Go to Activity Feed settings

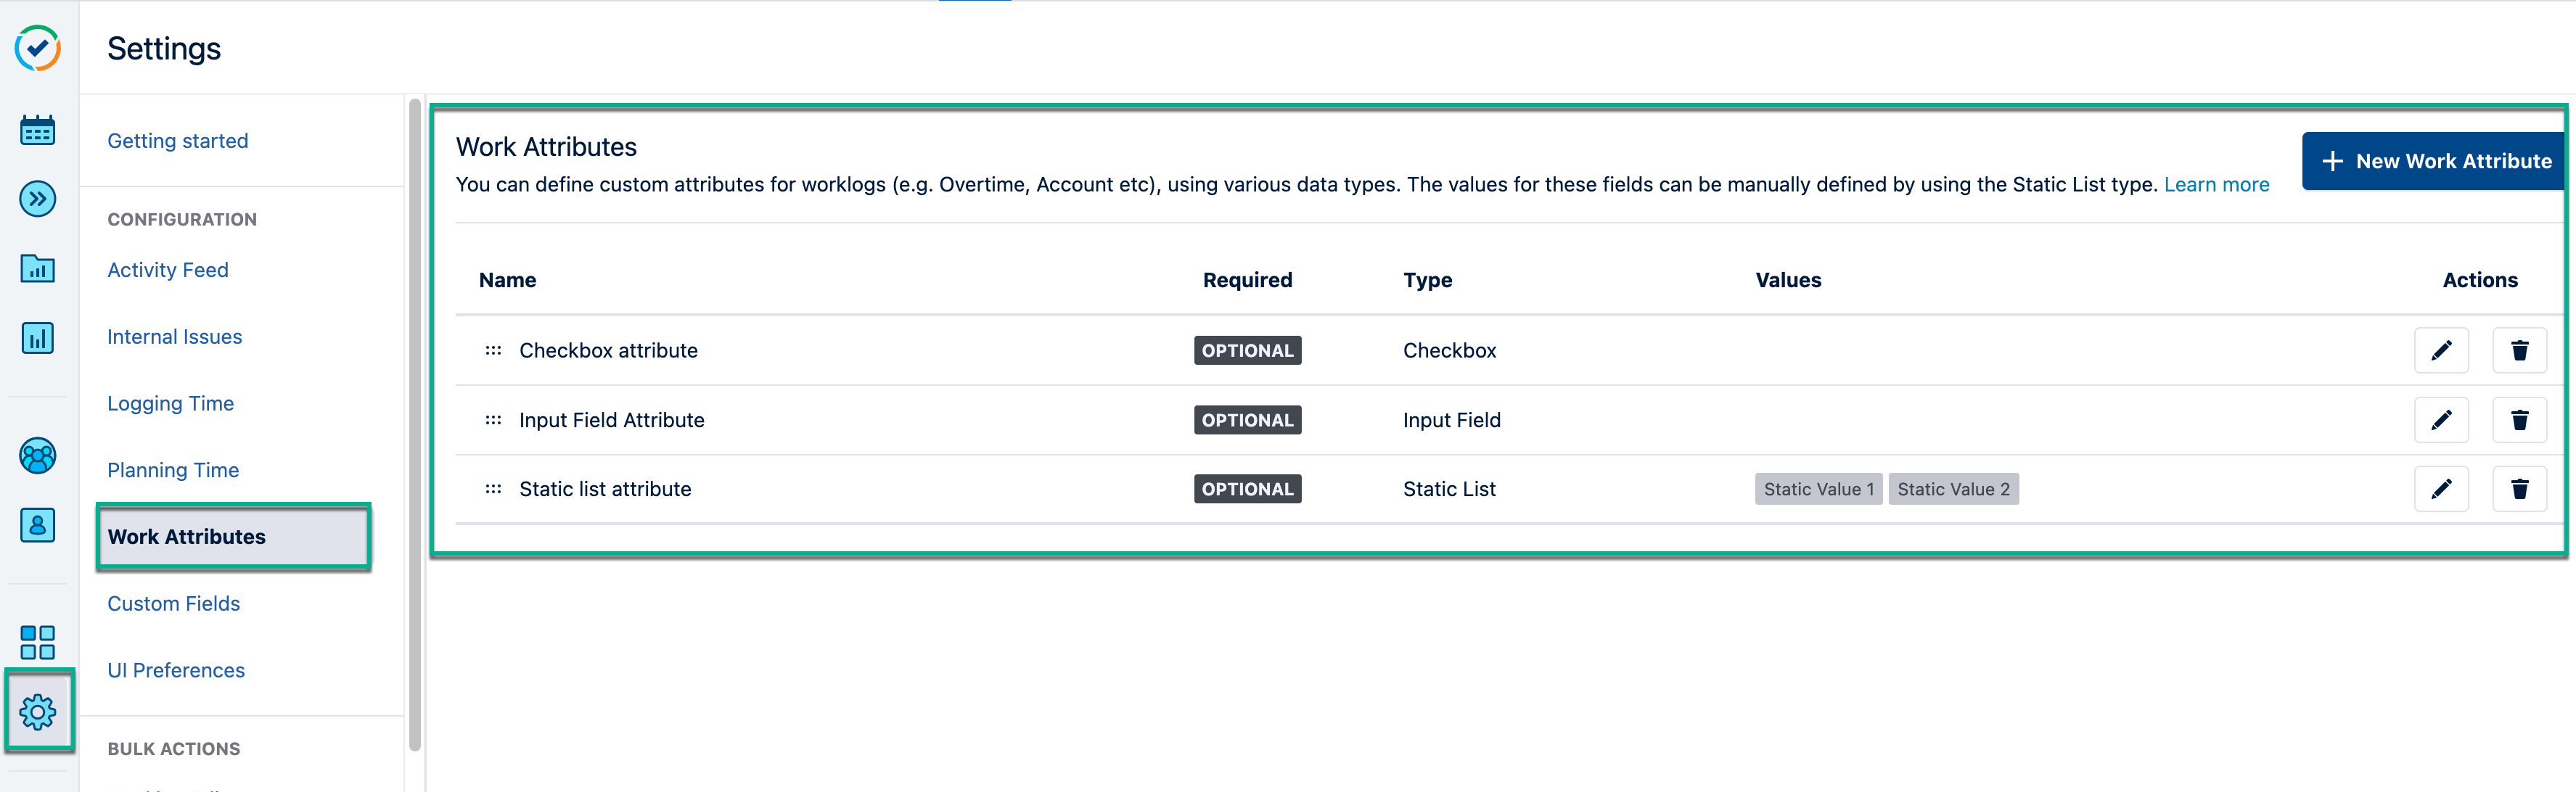point(168,270)
